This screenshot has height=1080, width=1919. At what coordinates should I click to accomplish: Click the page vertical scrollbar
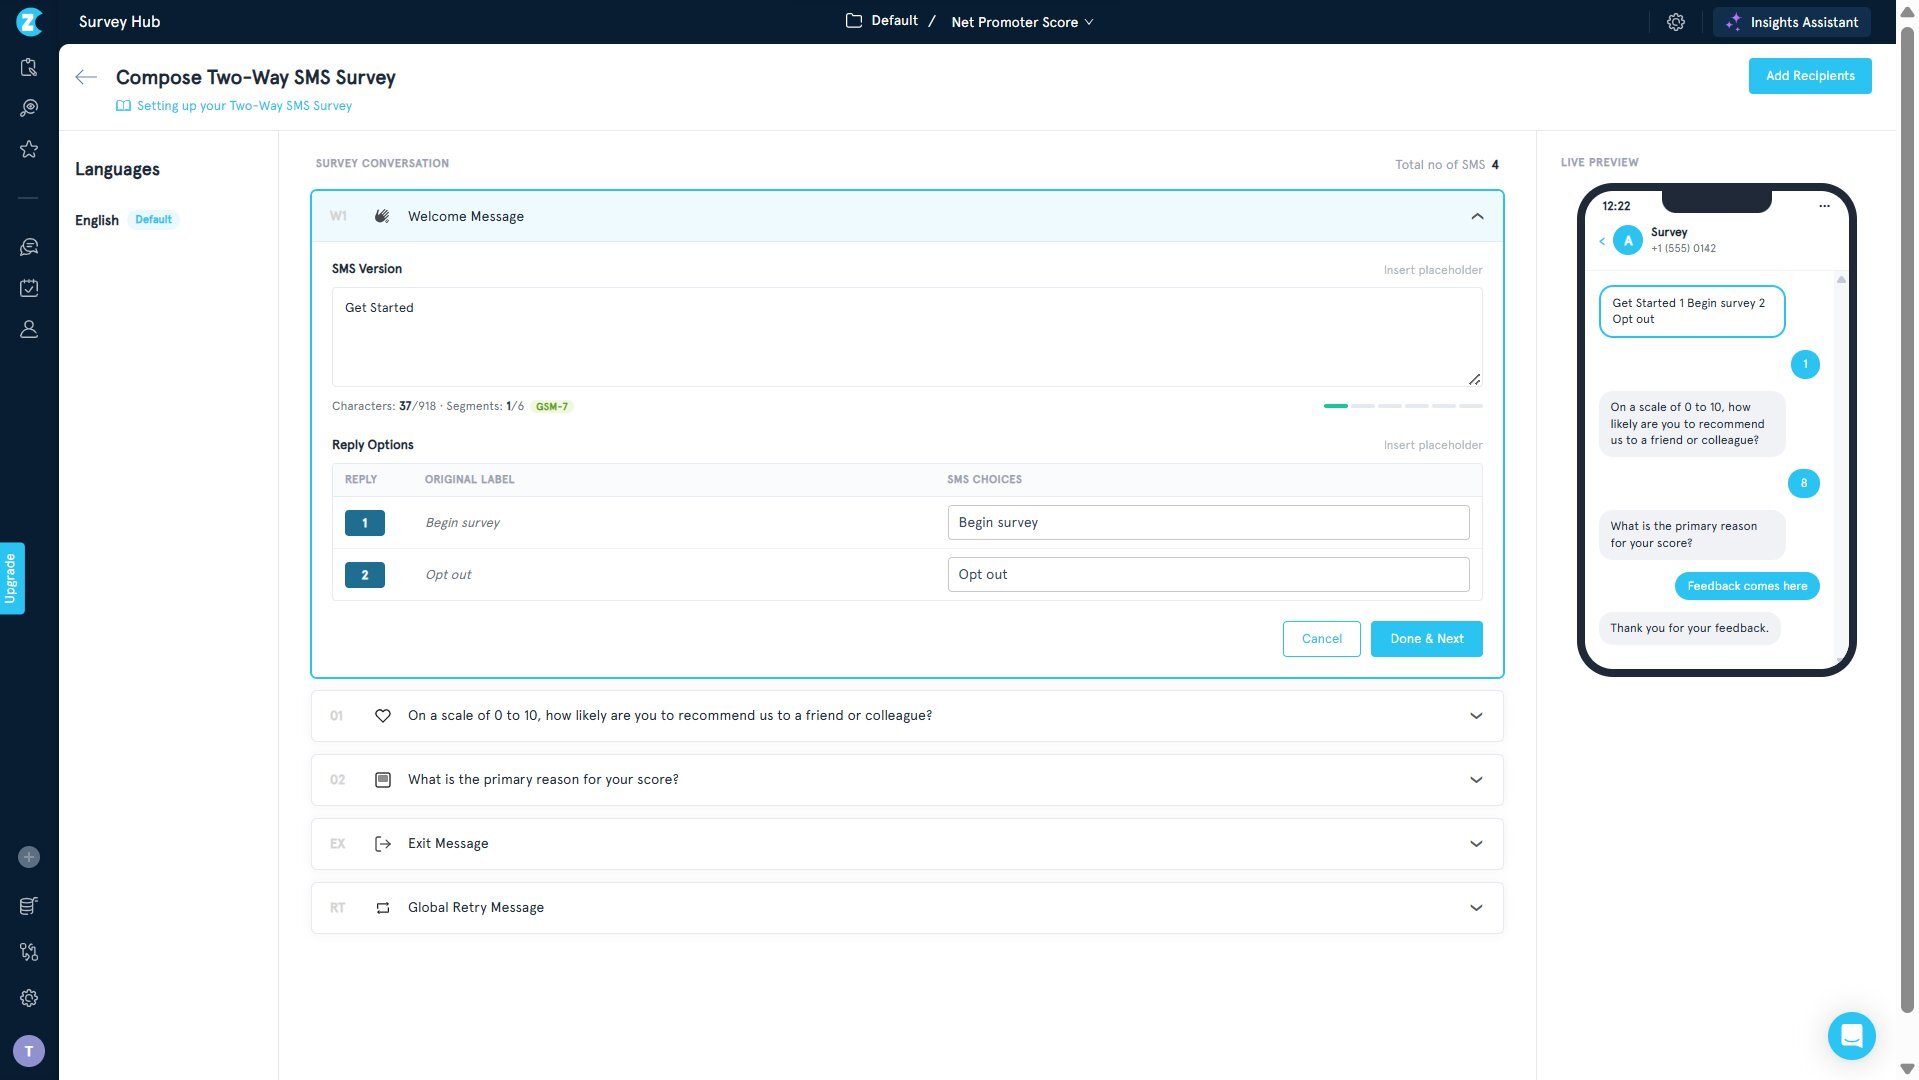(x=1908, y=520)
